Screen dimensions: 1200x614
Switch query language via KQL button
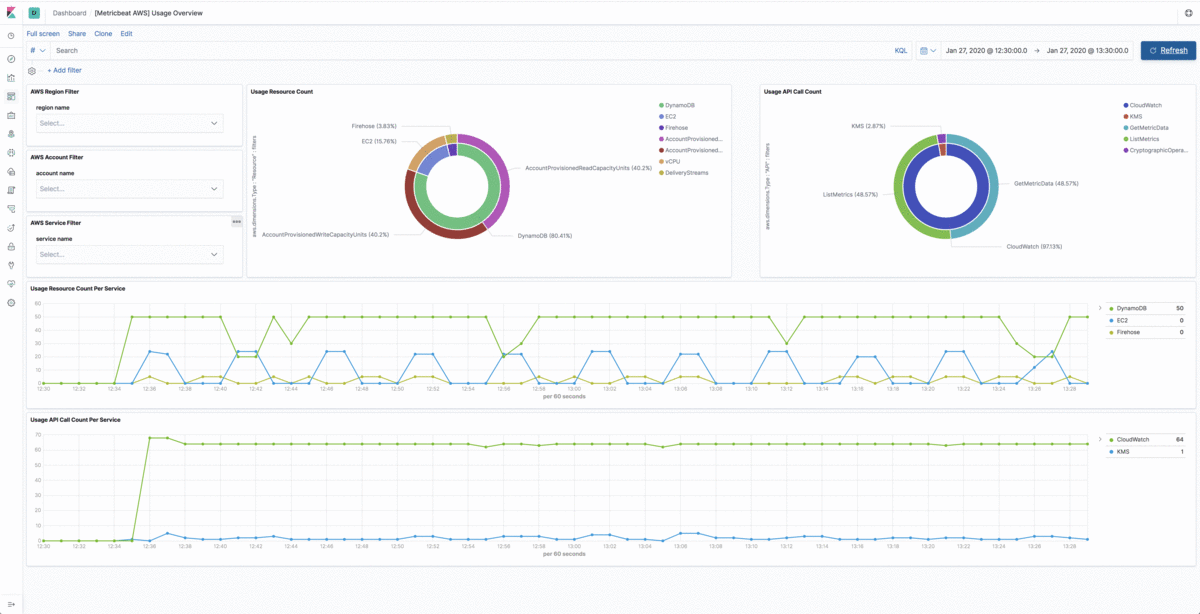[901, 50]
